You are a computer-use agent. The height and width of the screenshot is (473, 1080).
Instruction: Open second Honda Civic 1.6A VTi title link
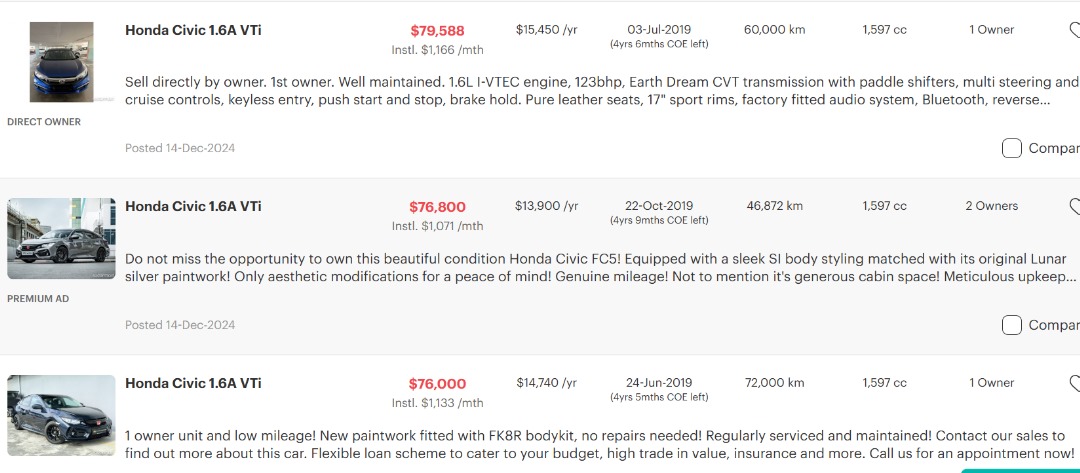(193, 206)
